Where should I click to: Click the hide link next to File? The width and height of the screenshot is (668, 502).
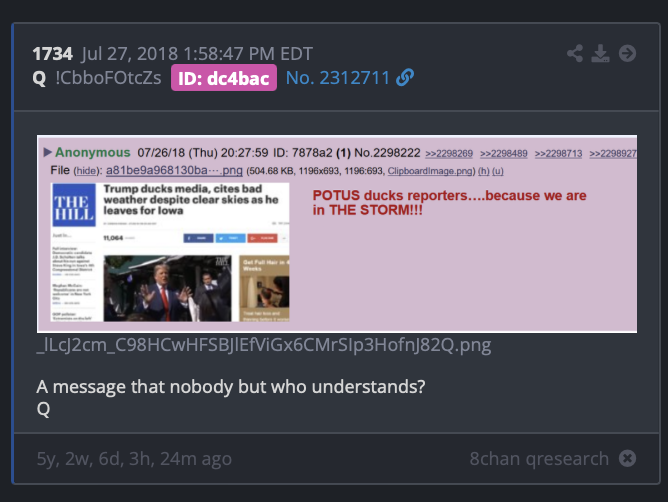[x=86, y=171]
